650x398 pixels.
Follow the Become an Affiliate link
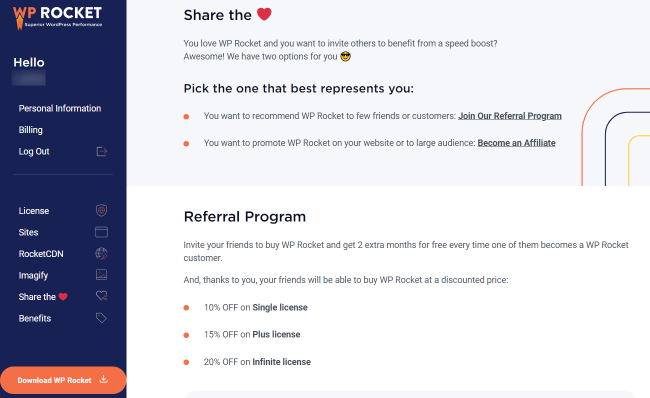tap(516, 143)
